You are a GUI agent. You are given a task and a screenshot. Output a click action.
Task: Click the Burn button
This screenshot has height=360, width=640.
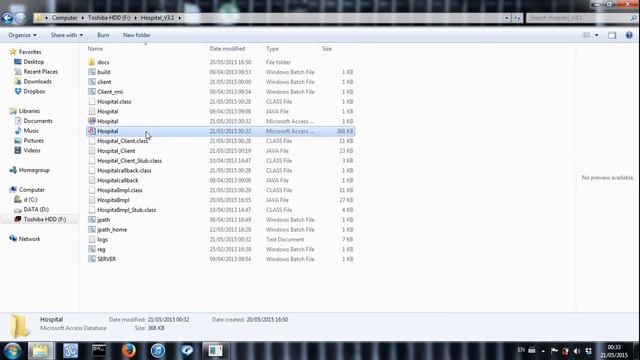(103, 35)
